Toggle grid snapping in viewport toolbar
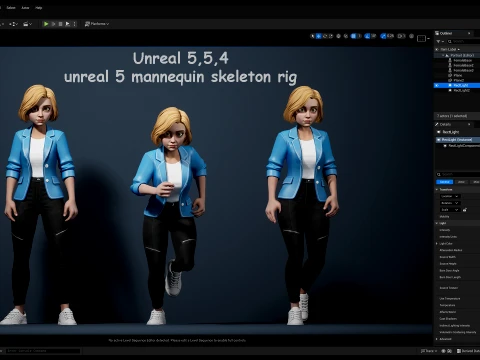This screenshot has width=480, height=360. (354, 36)
